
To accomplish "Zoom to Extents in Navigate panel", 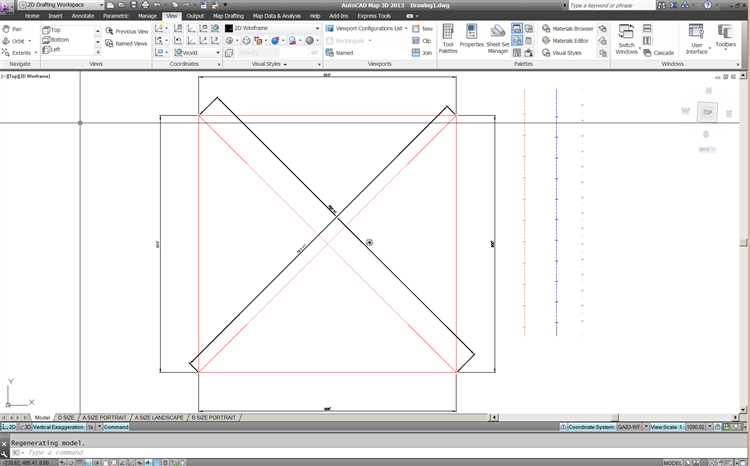I will click(19, 53).
